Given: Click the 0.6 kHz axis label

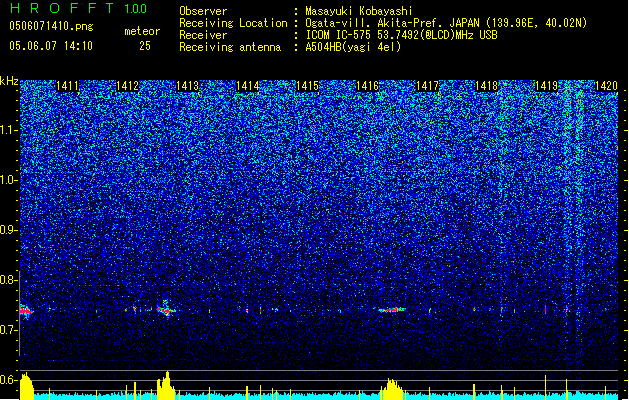Looking at the screenshot, I should 9,380.
